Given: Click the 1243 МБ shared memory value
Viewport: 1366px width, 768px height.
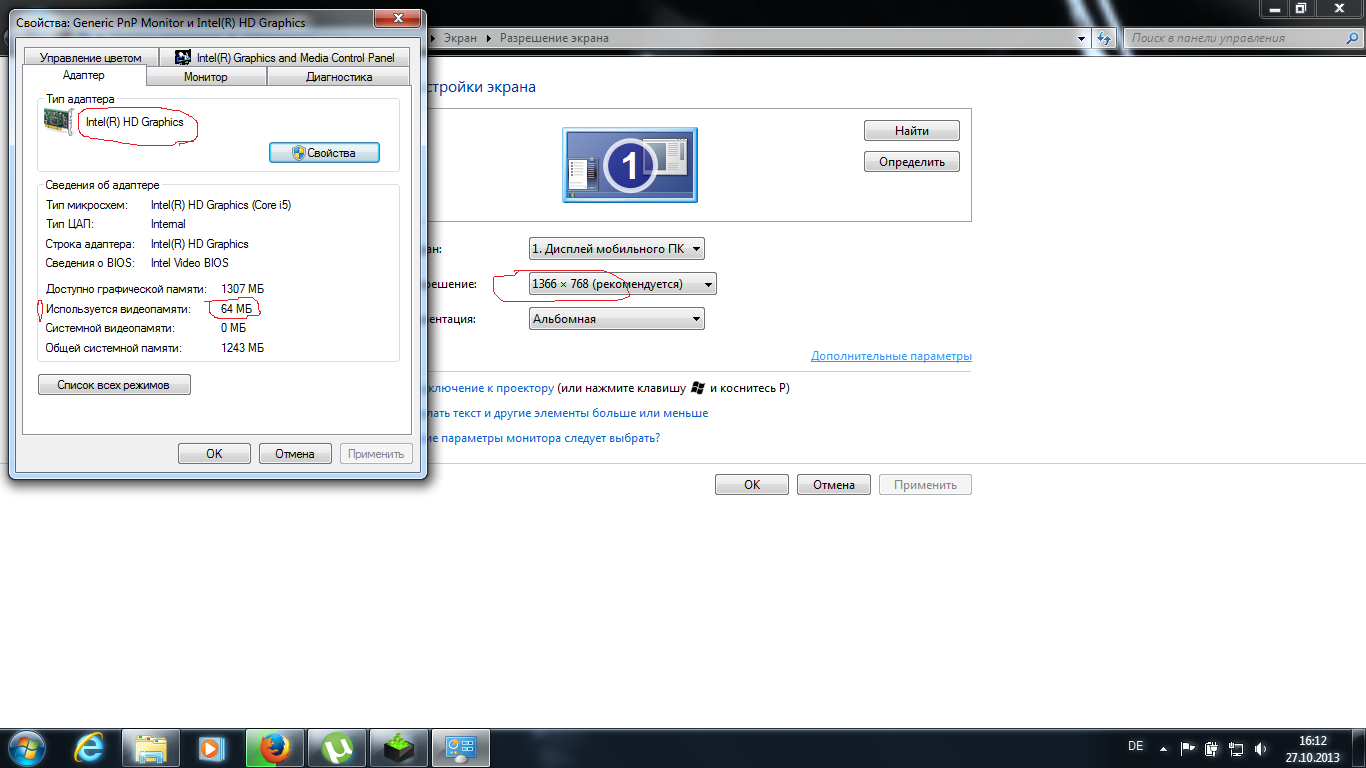Looking at the screenshot, I should [x=242, y=348].
